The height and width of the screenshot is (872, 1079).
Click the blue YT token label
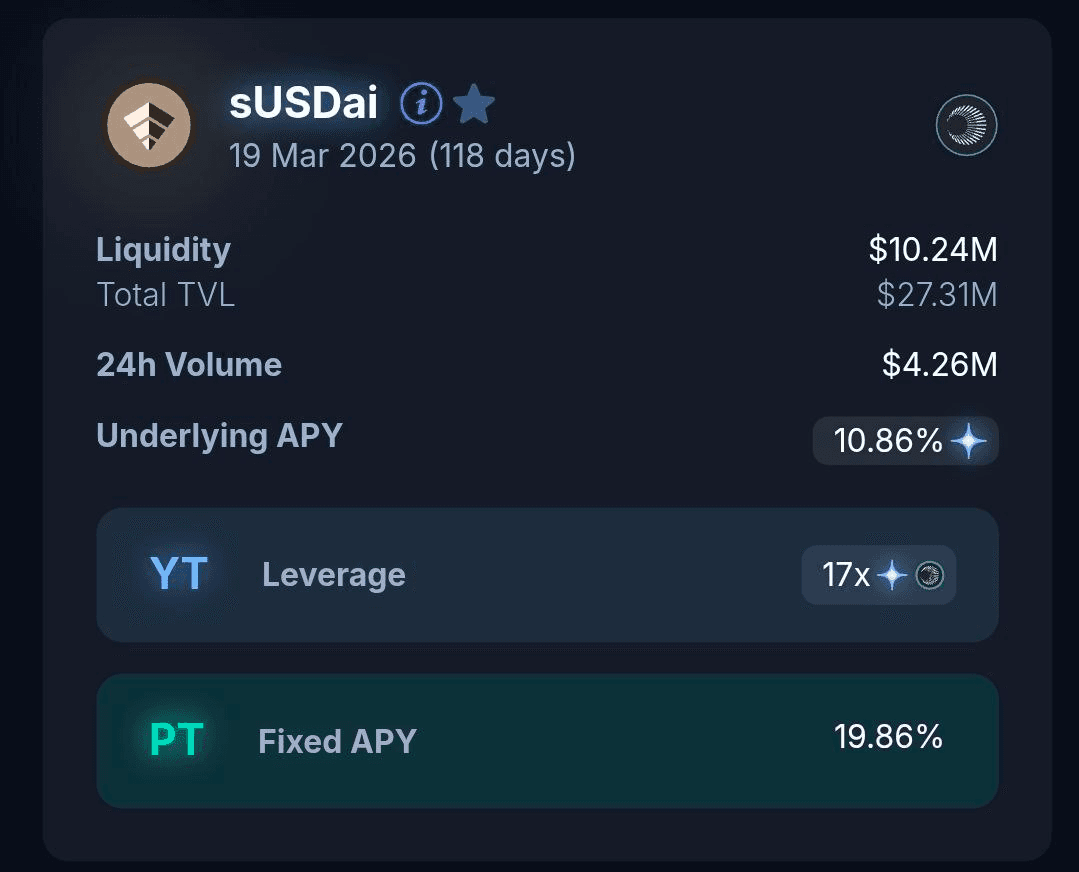178,574
